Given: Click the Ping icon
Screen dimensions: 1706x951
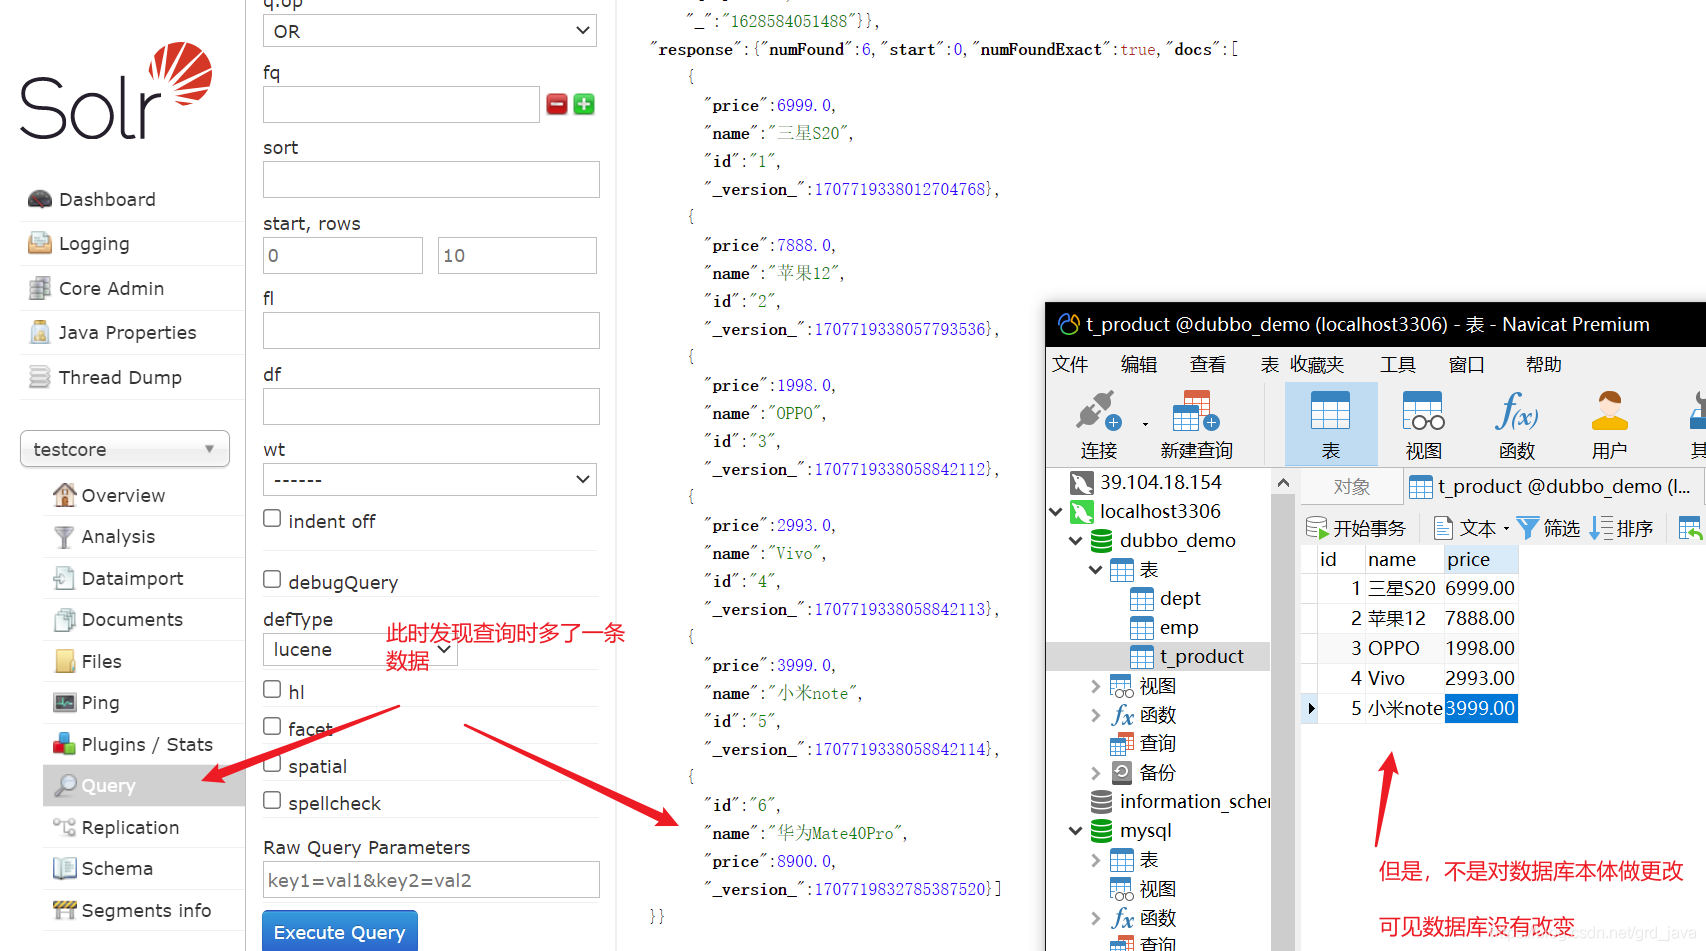Looking at the screenshot, I should [65, 703].
